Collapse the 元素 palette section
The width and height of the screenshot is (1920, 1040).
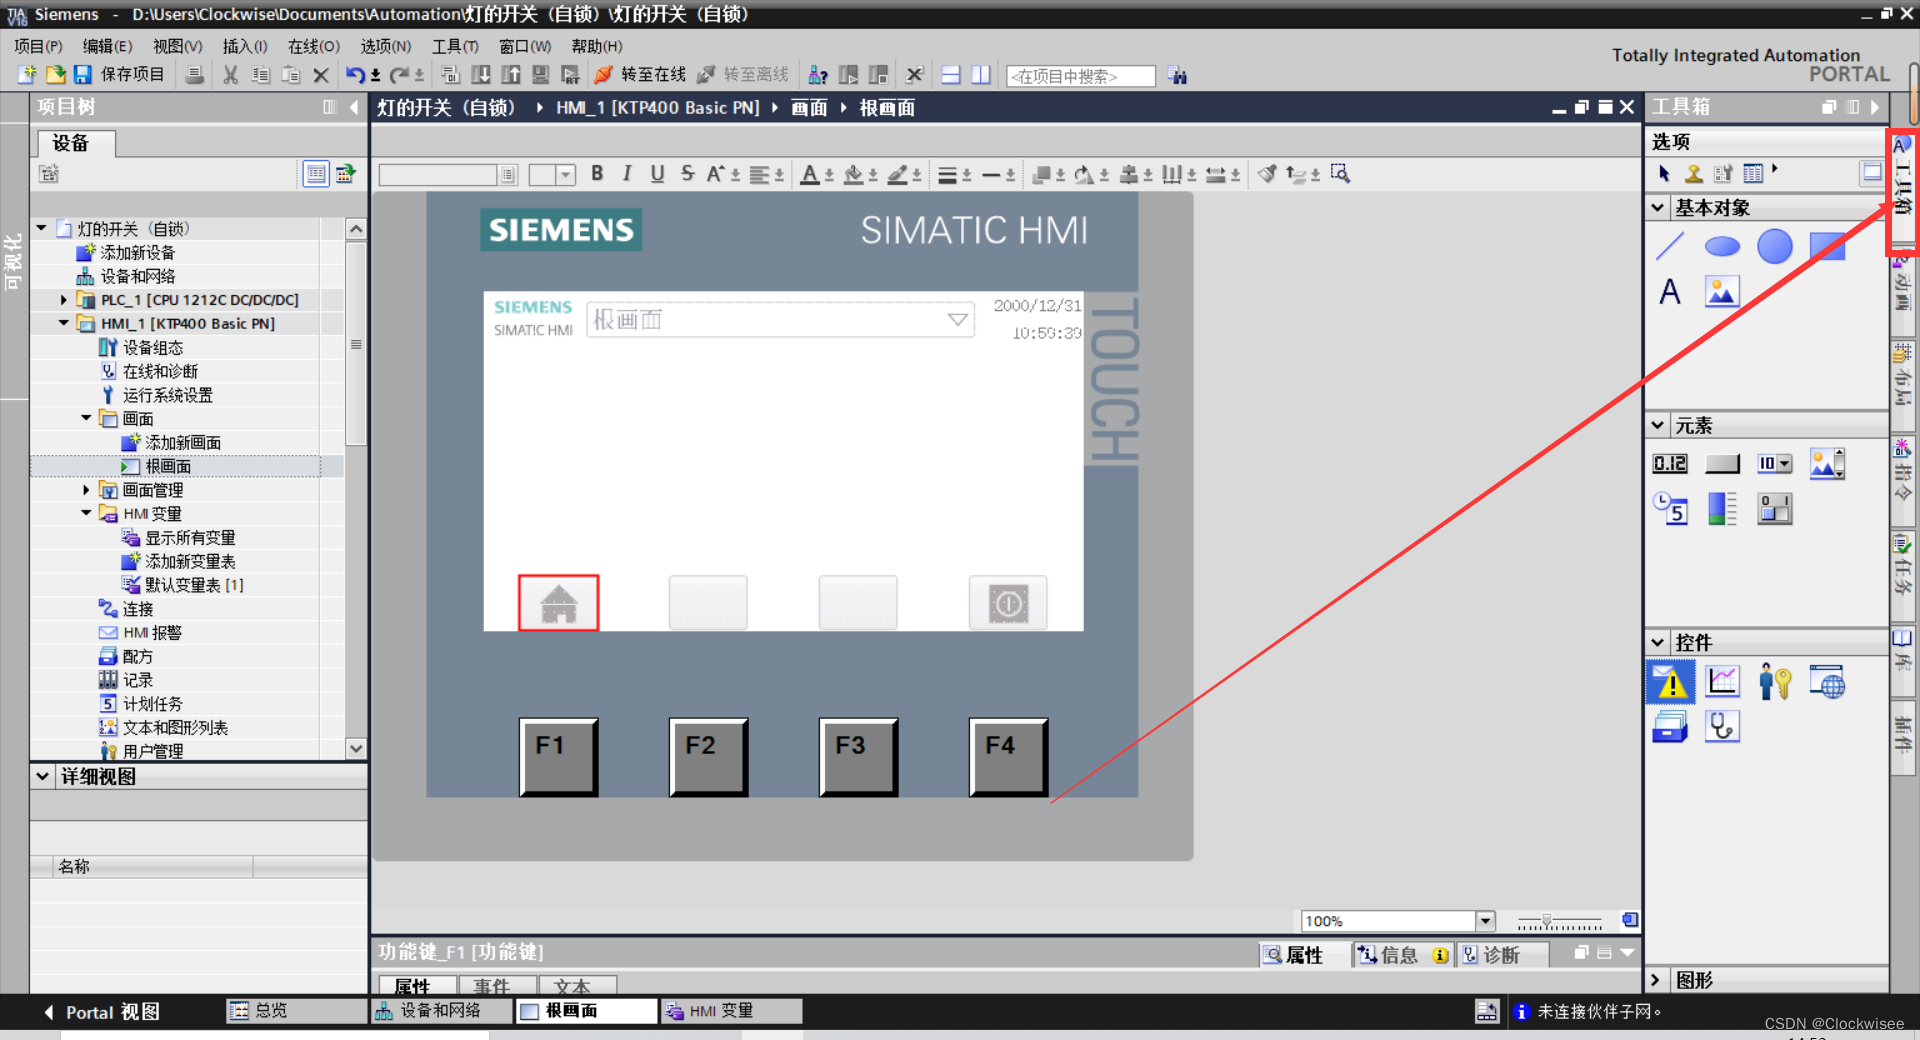tap(1658, 425)
